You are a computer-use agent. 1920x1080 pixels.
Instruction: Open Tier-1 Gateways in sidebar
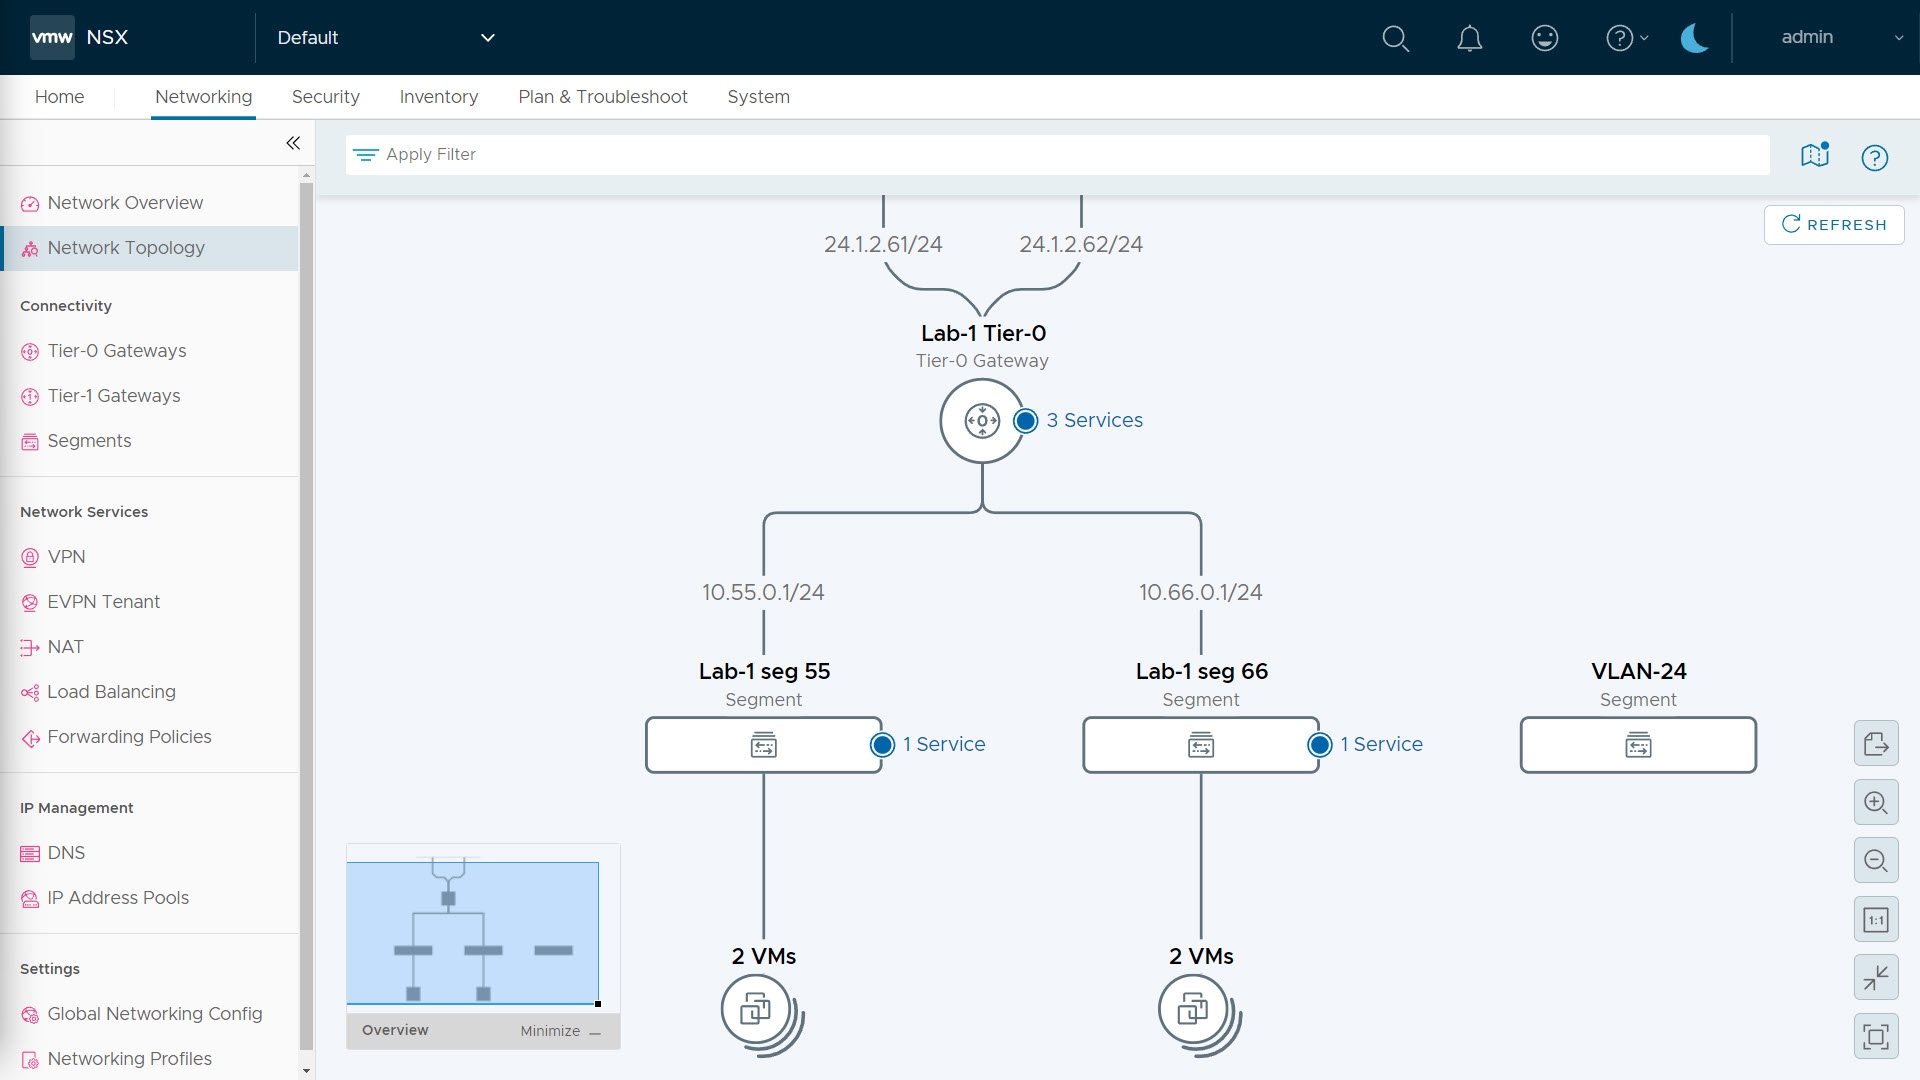114,396
